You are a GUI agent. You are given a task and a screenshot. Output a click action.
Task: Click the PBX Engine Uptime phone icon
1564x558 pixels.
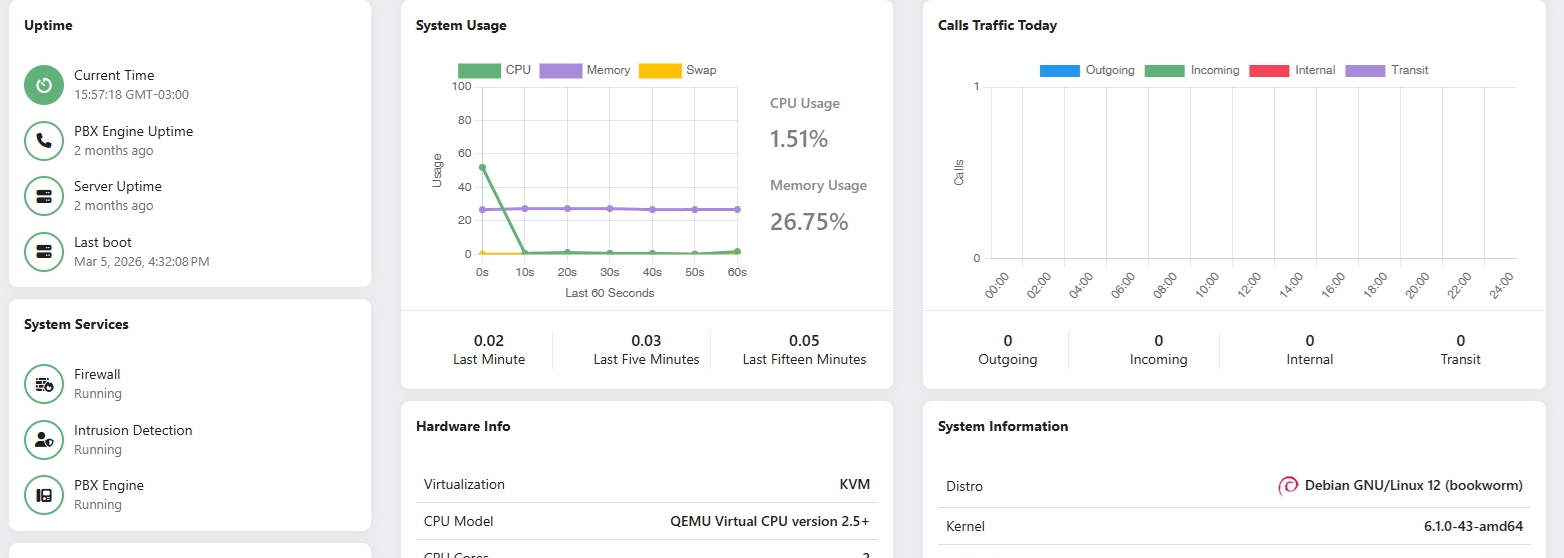click(x=44, y=141)
